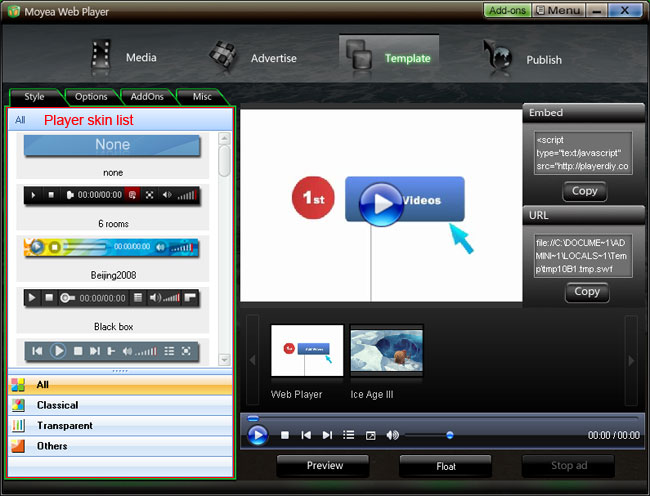Copy the Embed script code
Image resolution: width=650 pixels, height=496 pixels.
pyautogui.click(x=585, y=191)
